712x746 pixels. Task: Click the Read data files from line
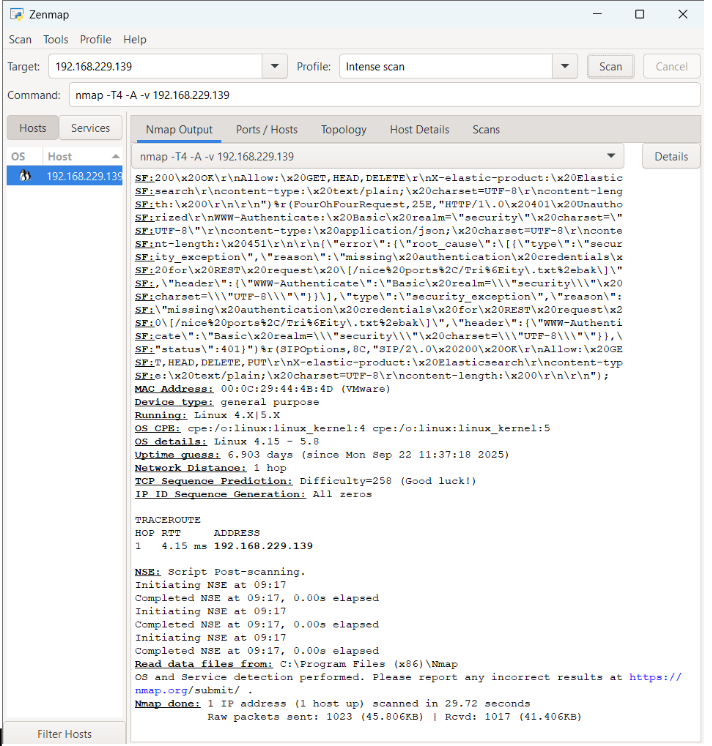(296, 664)
